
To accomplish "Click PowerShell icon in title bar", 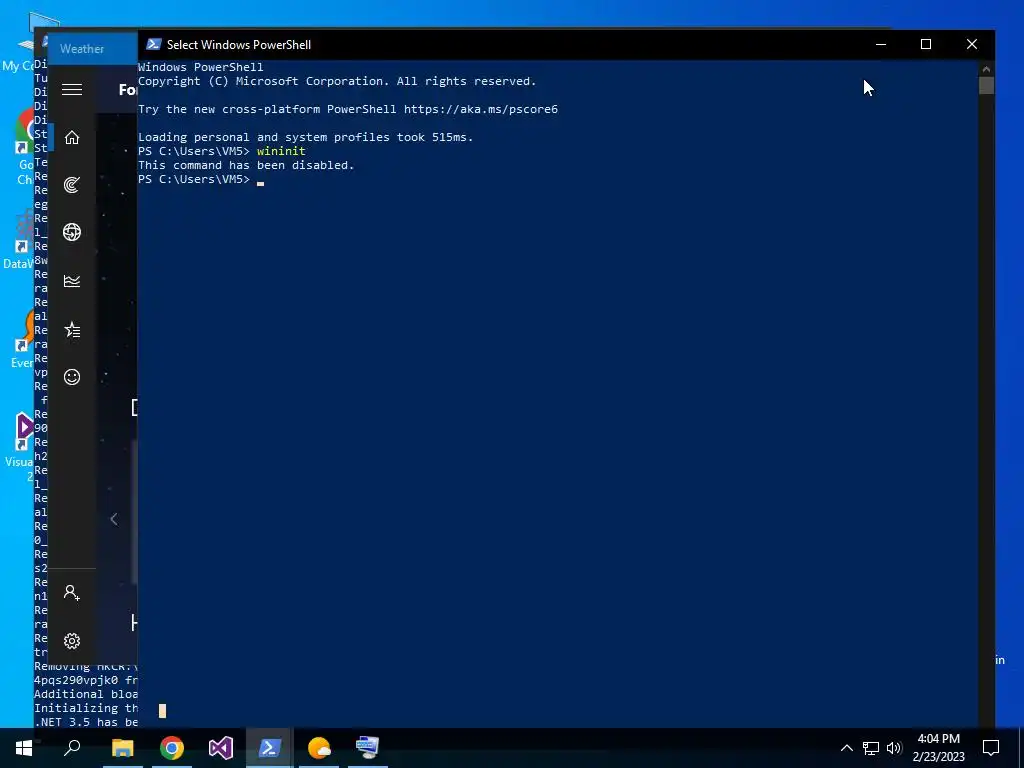I will click(153, 44).
